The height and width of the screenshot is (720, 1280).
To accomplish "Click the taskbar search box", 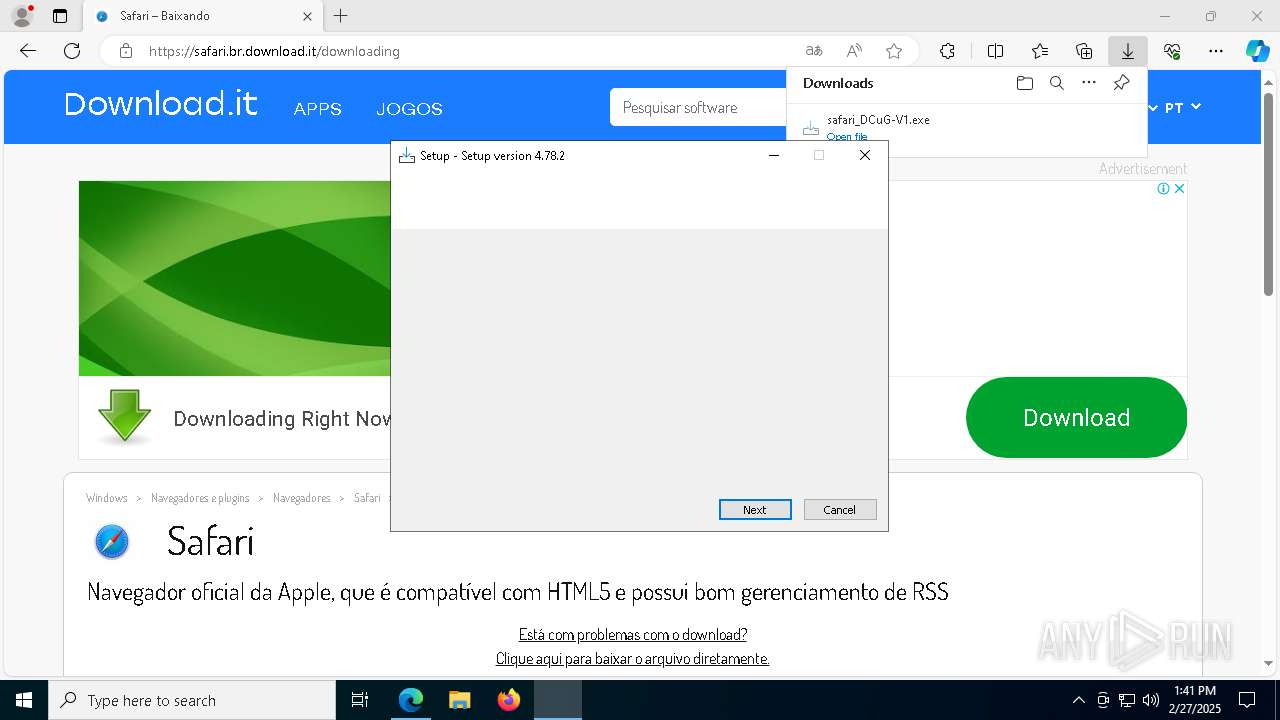I will pyautogui.click(x=192, y=700).
